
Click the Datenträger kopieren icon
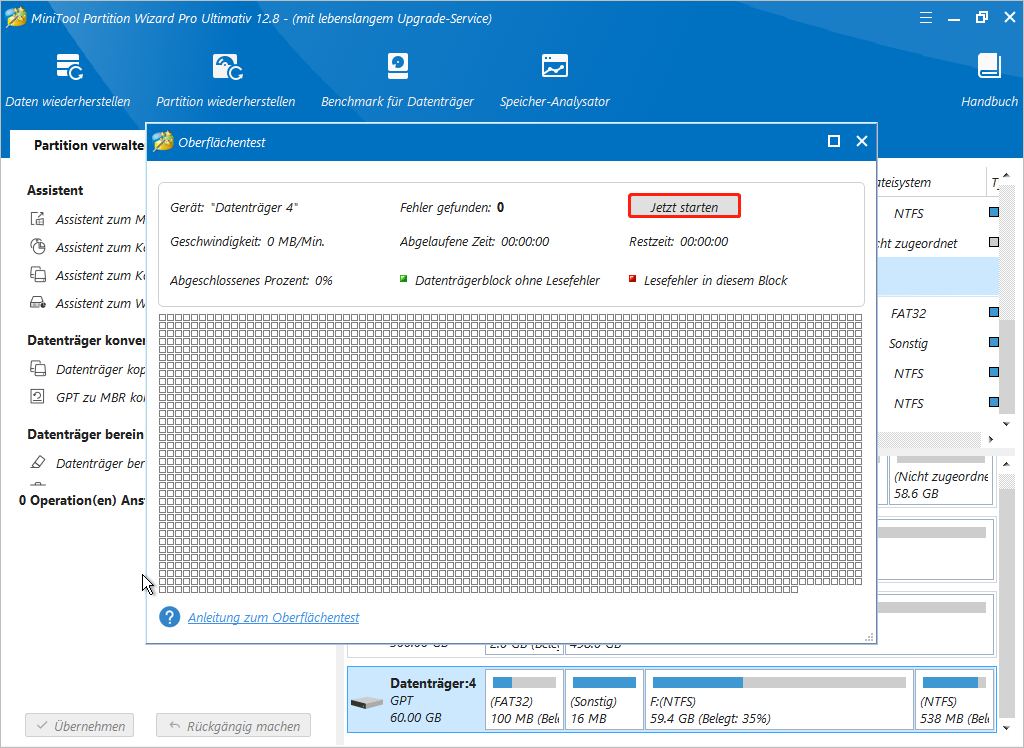click(x=38, y=369)
